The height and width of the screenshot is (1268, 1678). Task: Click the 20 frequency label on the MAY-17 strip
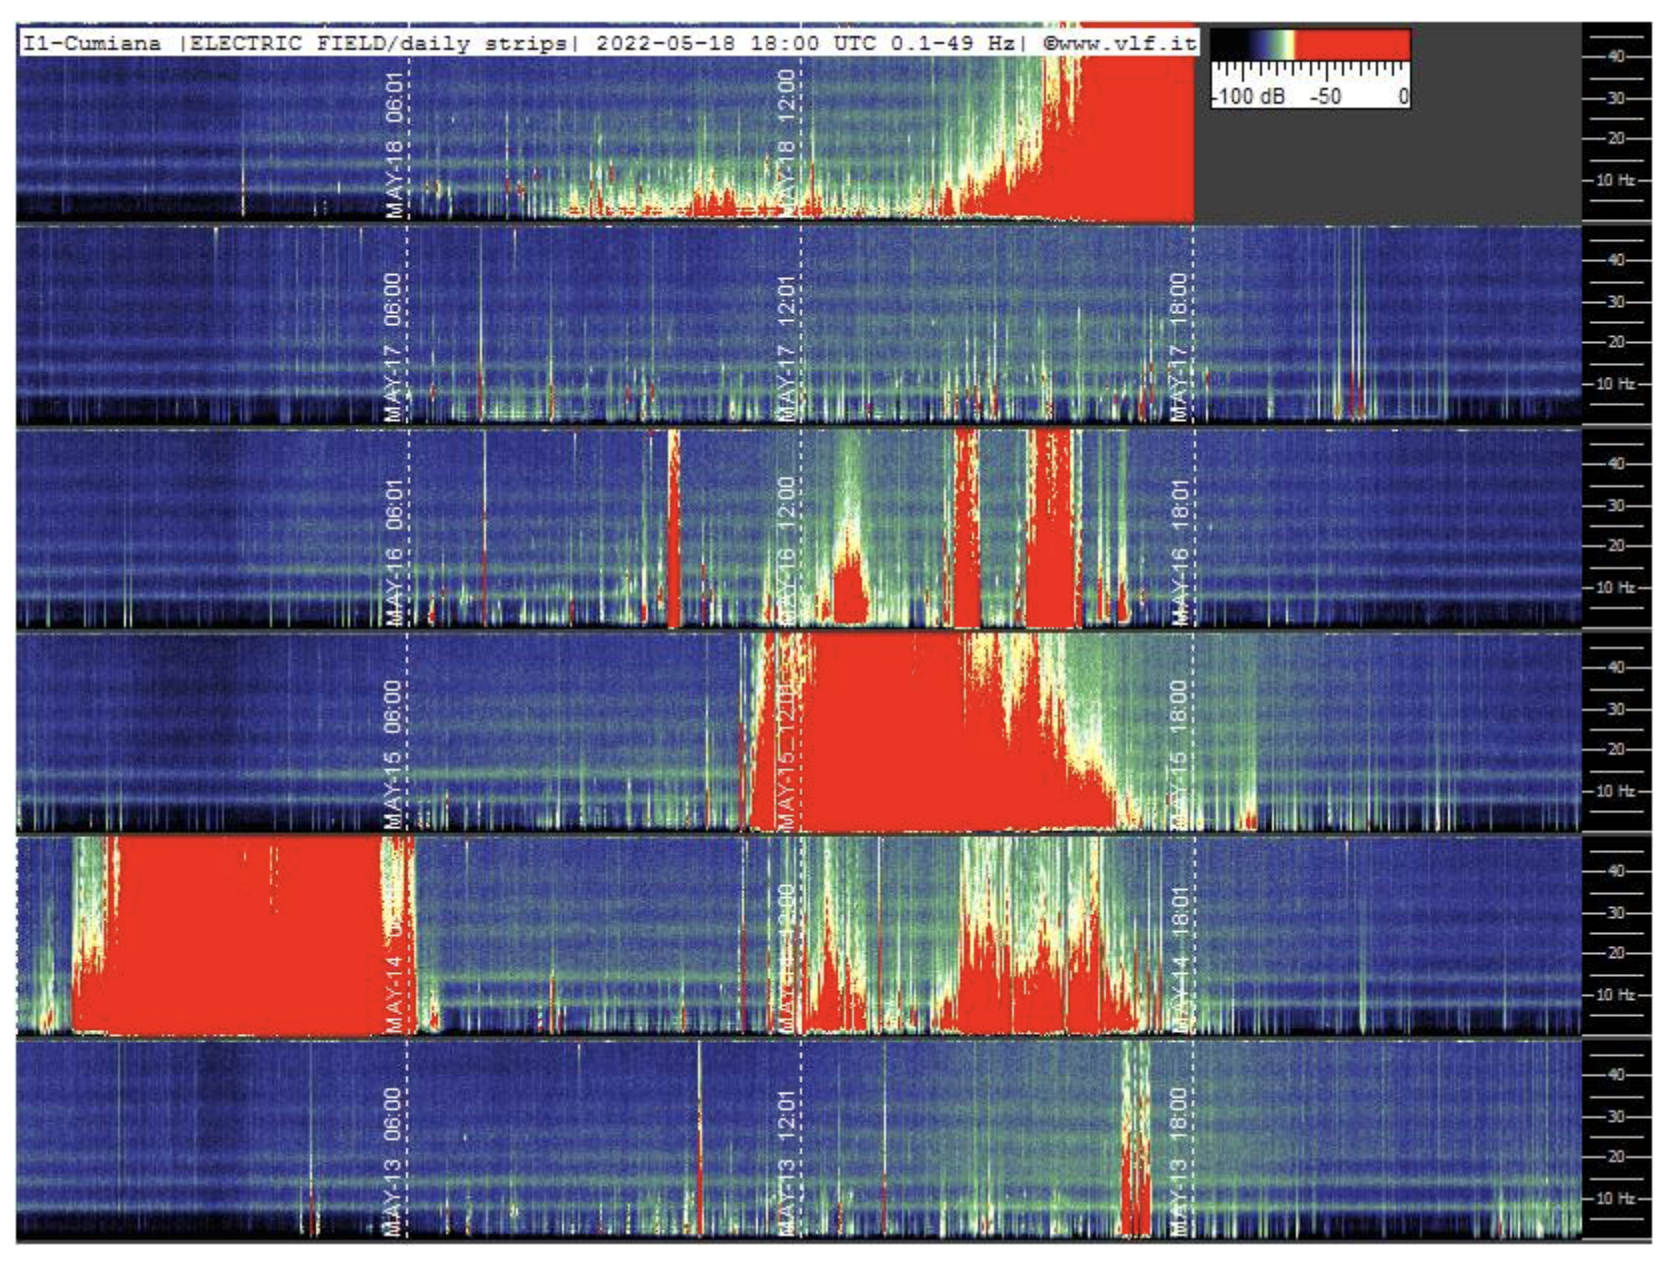click(1615, 342)
